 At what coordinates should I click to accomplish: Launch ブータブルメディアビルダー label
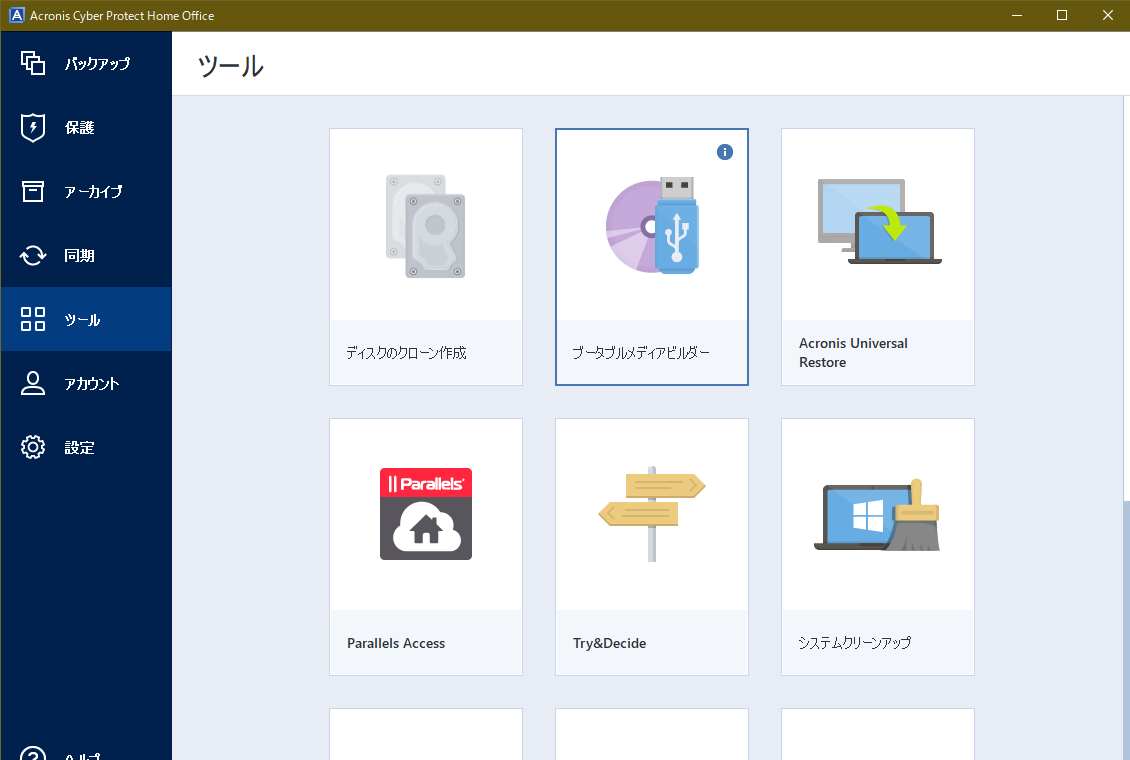(641, 352)
